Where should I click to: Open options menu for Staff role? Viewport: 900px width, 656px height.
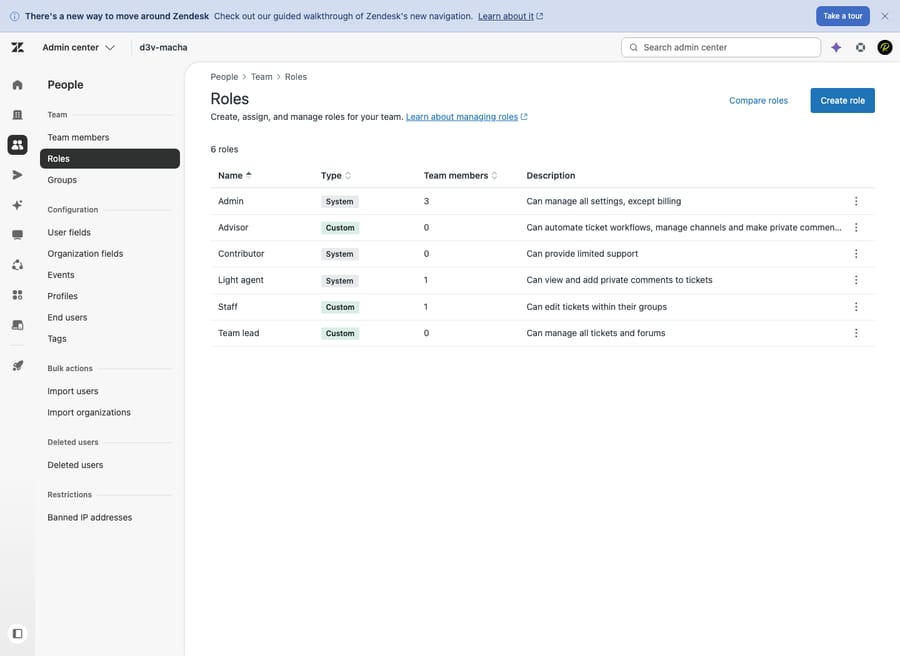856,307
